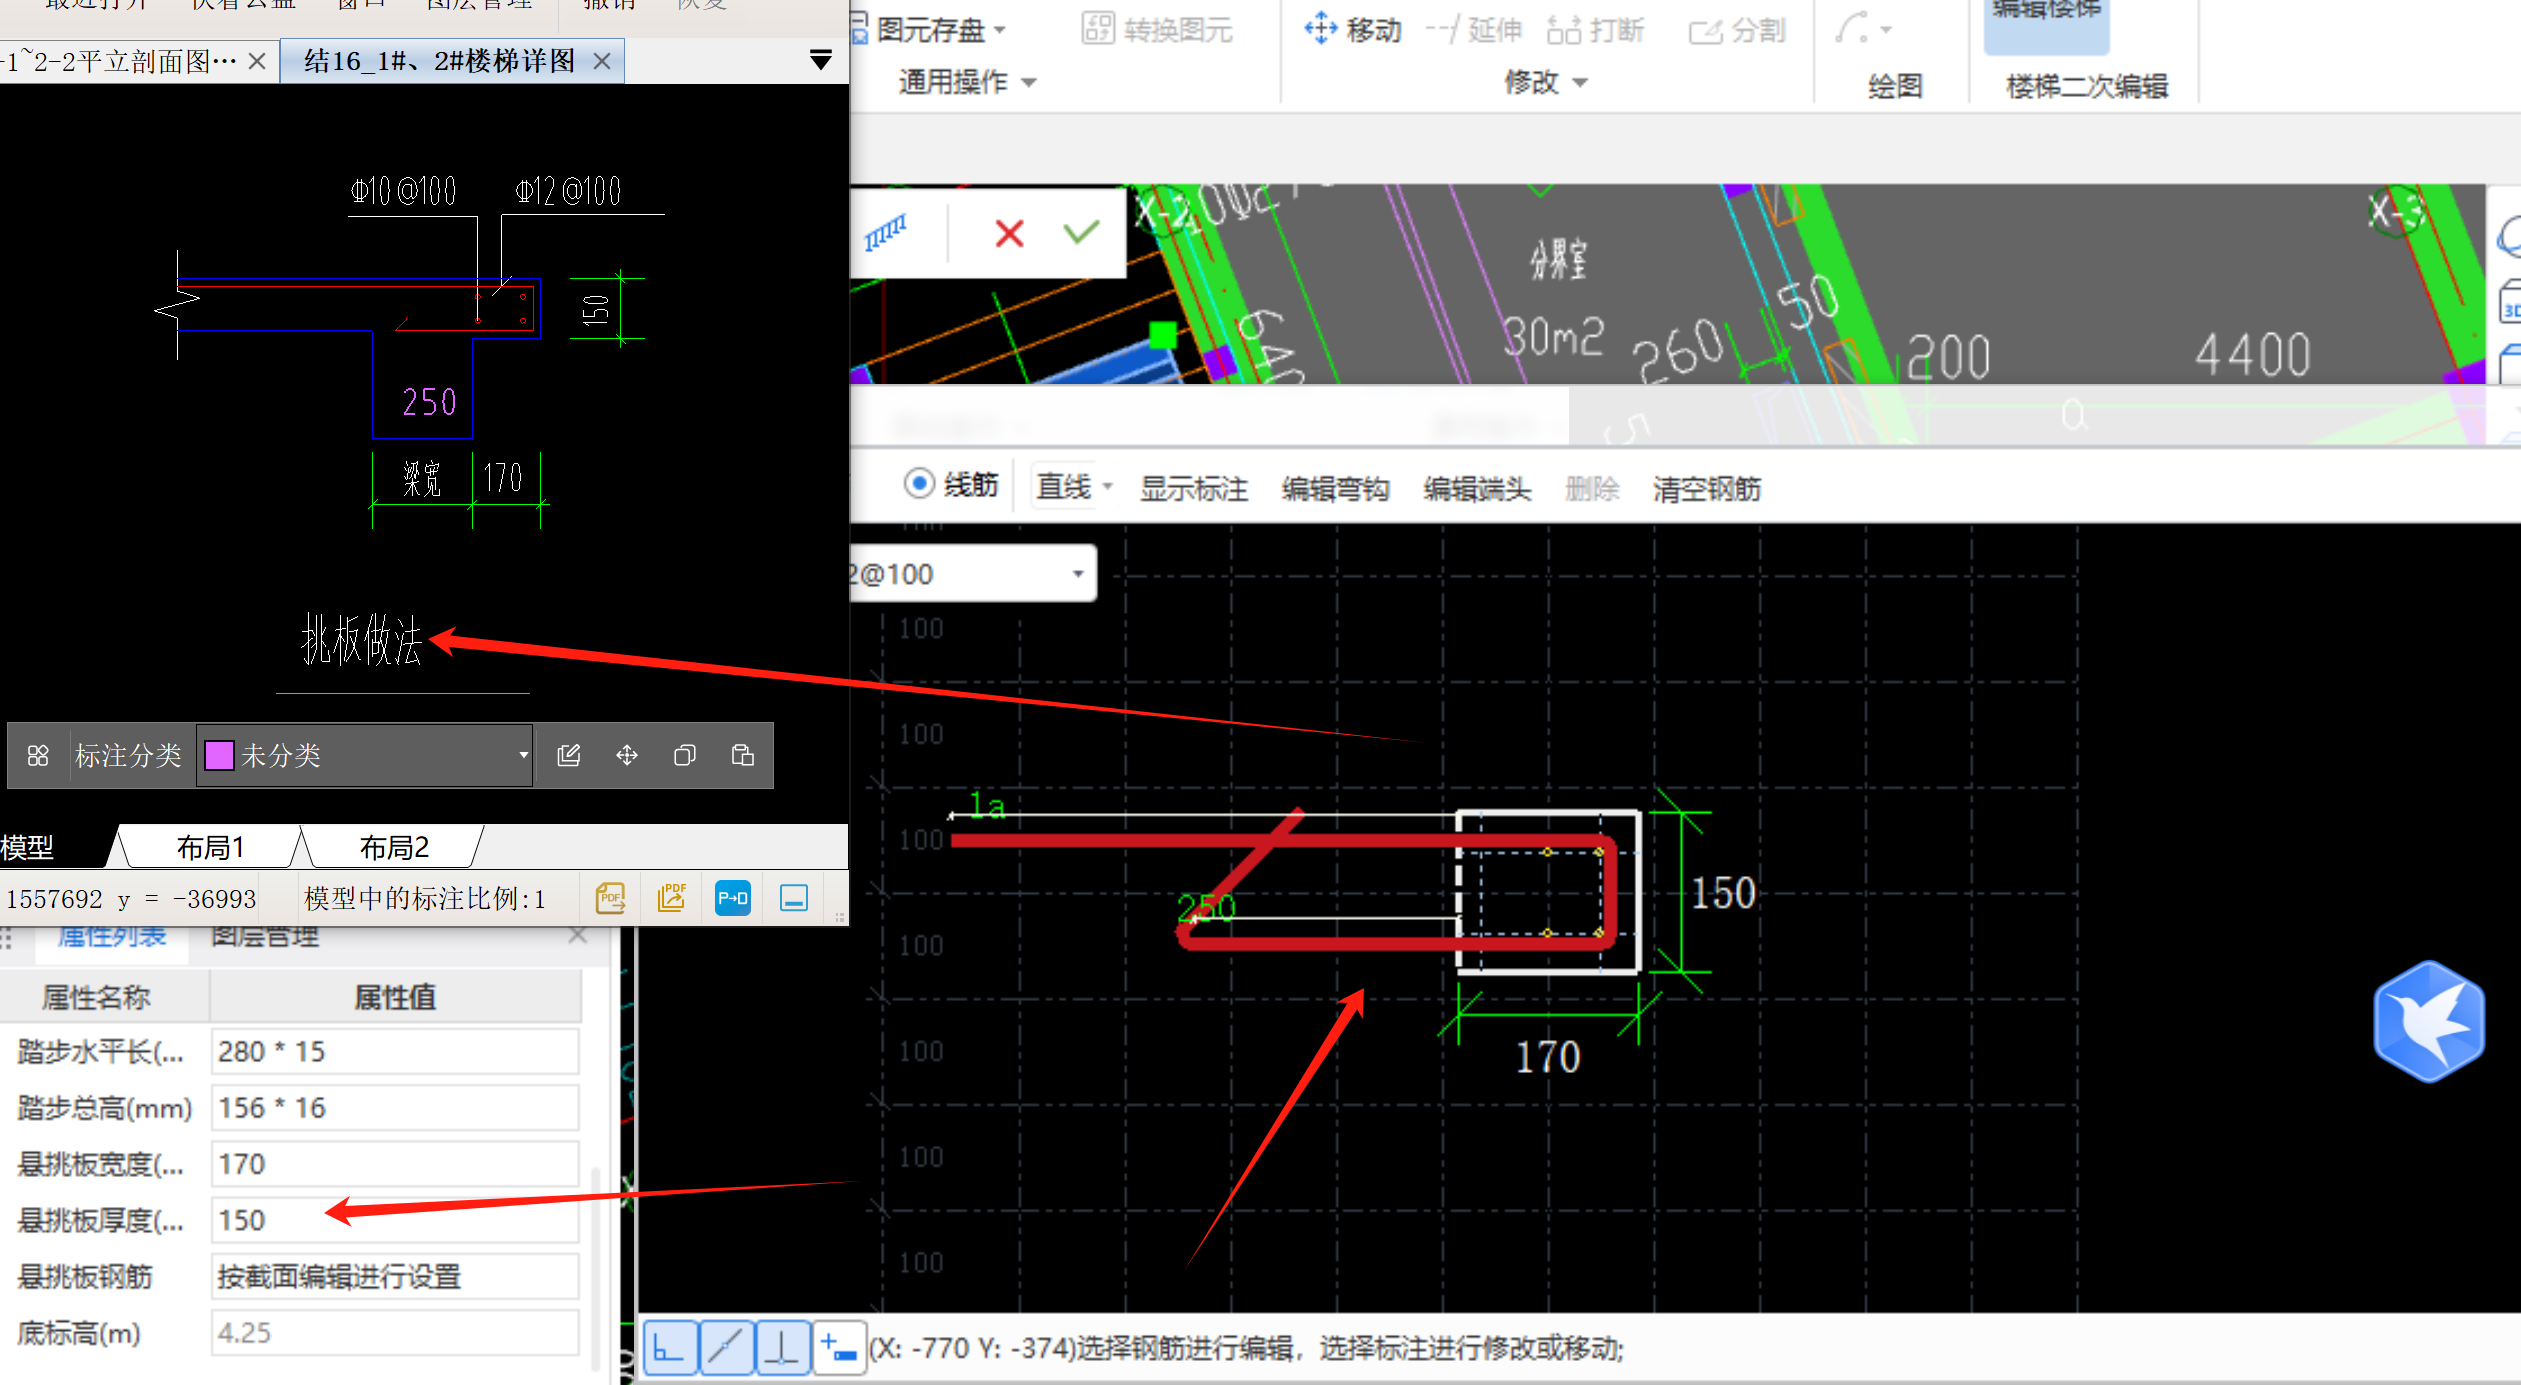The height and width of the screenshot is (1385, 2521).
Task: Select the 分割 split tool
Action: click(x=1738, y=30)
